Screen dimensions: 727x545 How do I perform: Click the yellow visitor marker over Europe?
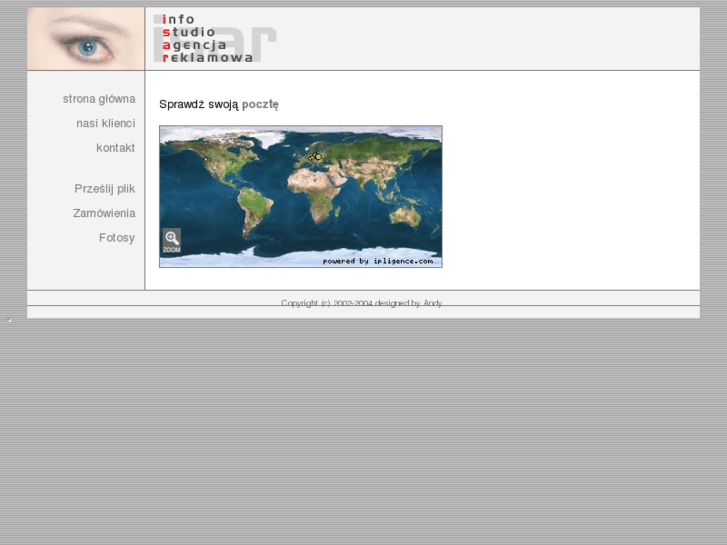pos(318,157)
